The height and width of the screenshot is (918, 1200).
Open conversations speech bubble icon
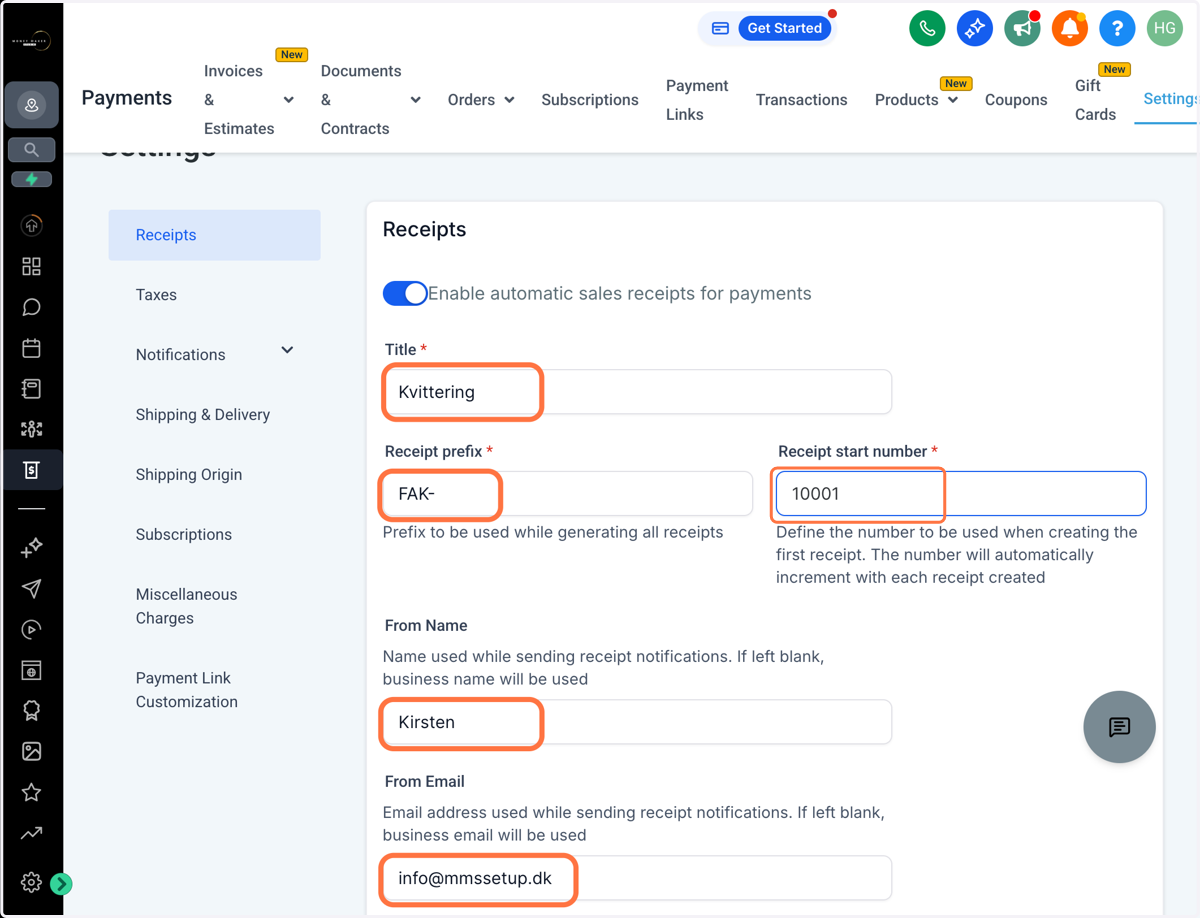pyautogui.click(x=31, y=307)
